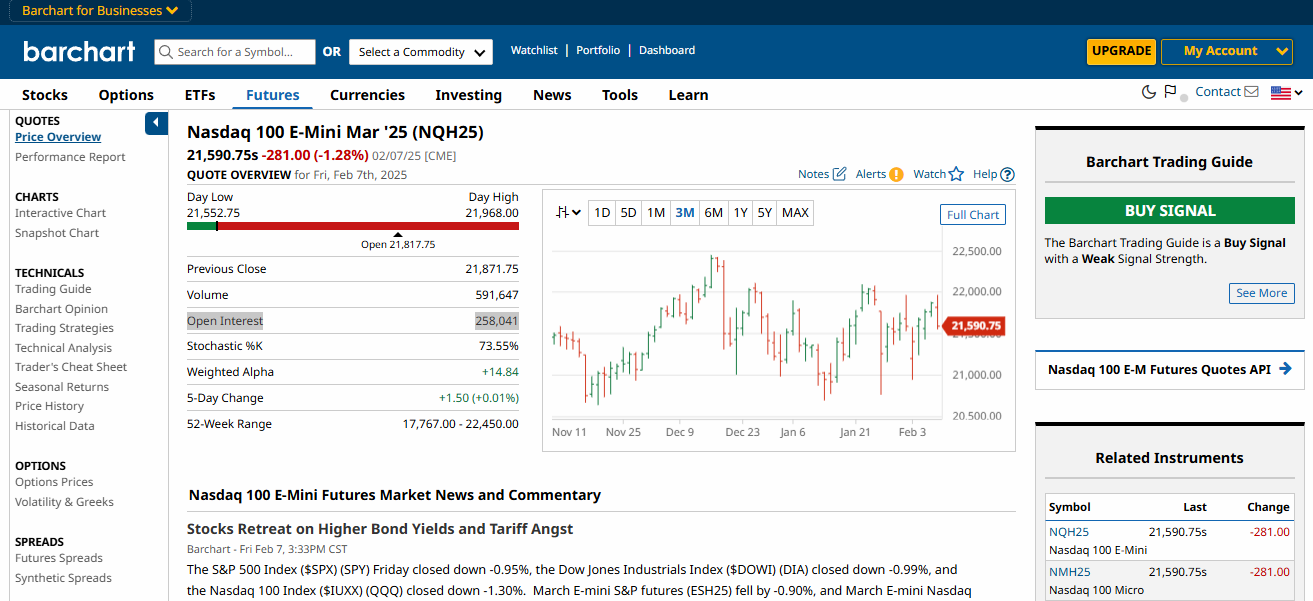Open the Portfolio link
The width and height of the screenshot is (1313, 601).
(598, 50)
